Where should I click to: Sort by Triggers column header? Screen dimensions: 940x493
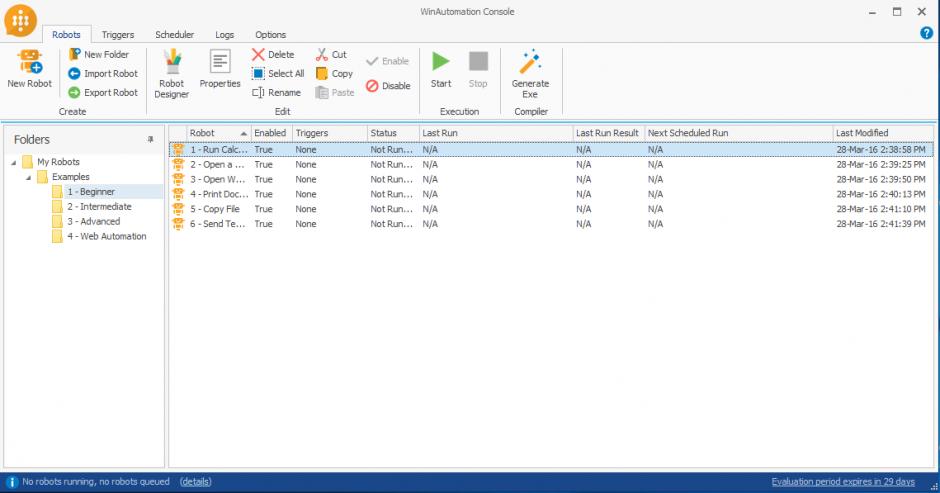(x=330, y=133)
